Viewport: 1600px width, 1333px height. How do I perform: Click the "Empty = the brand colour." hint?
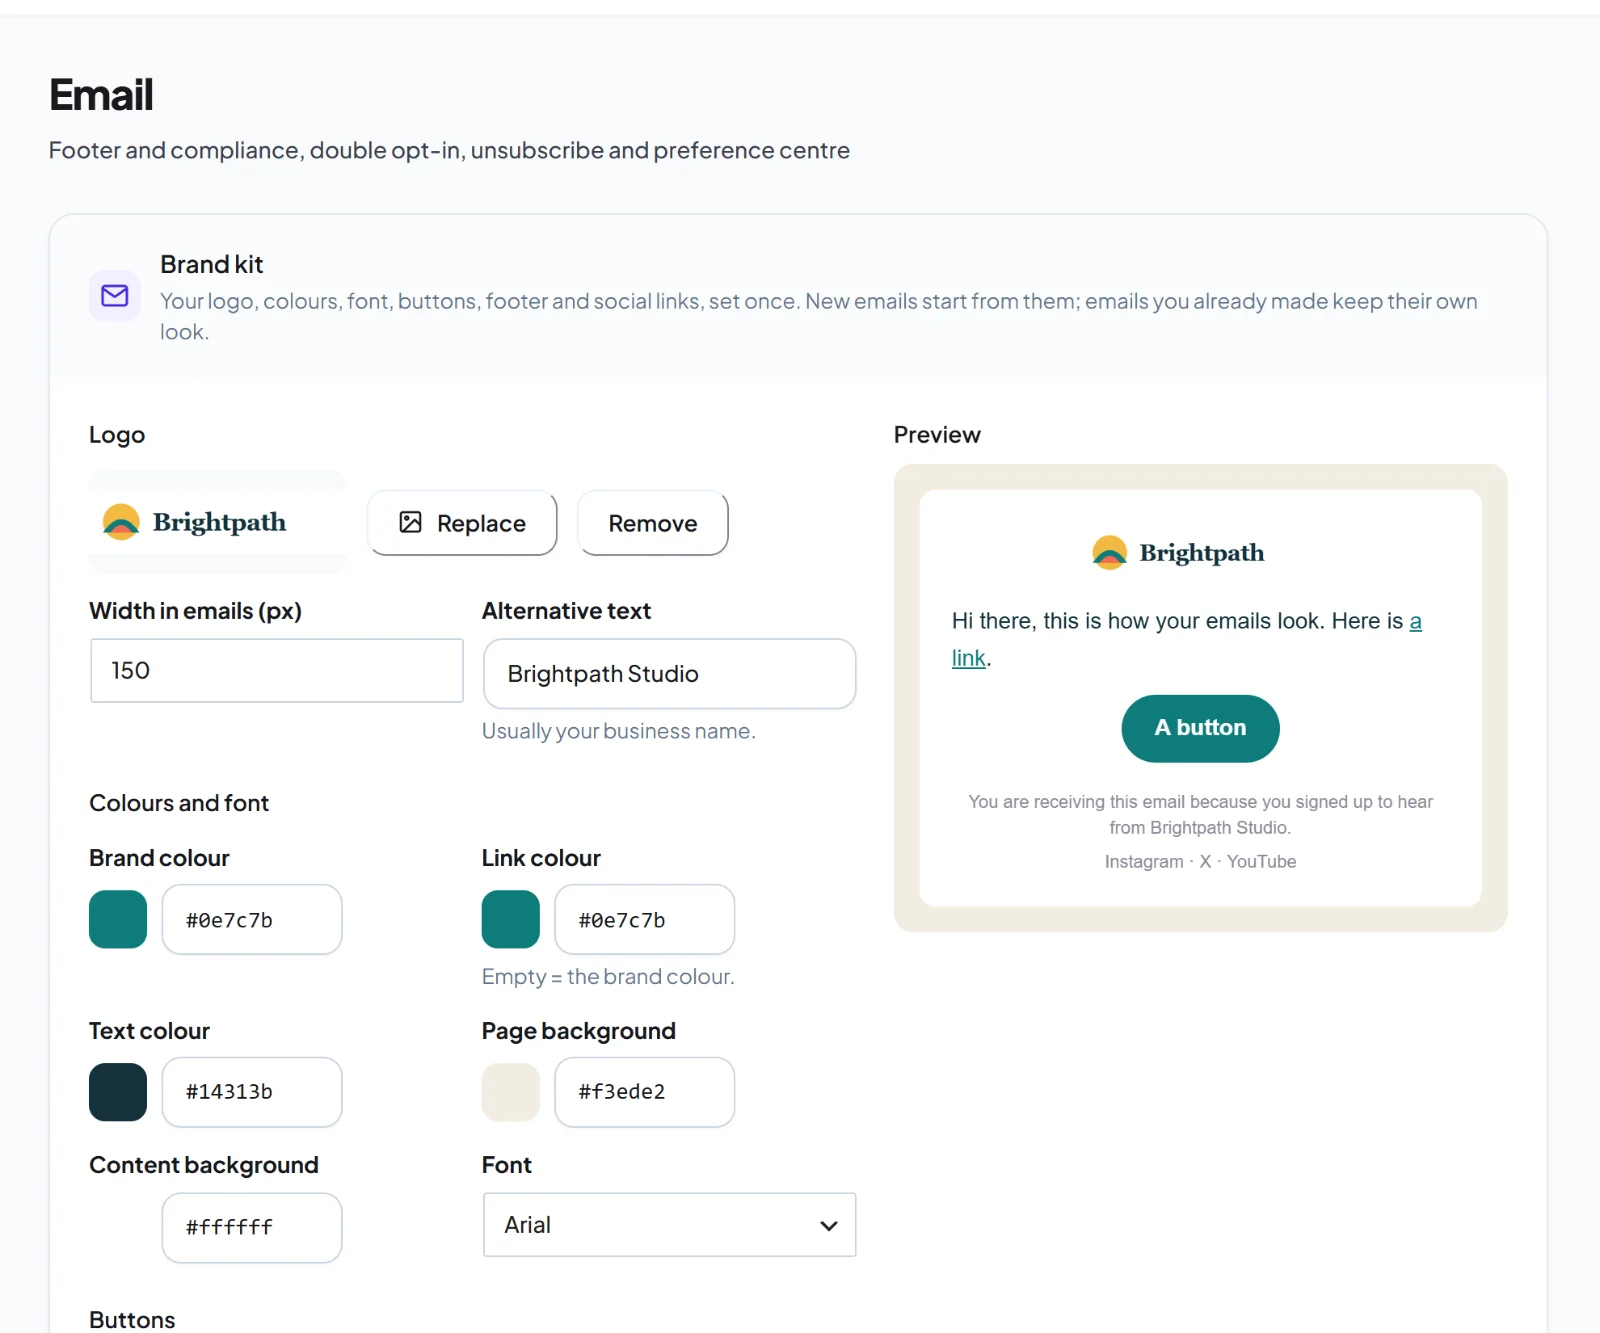pos(608,977)
